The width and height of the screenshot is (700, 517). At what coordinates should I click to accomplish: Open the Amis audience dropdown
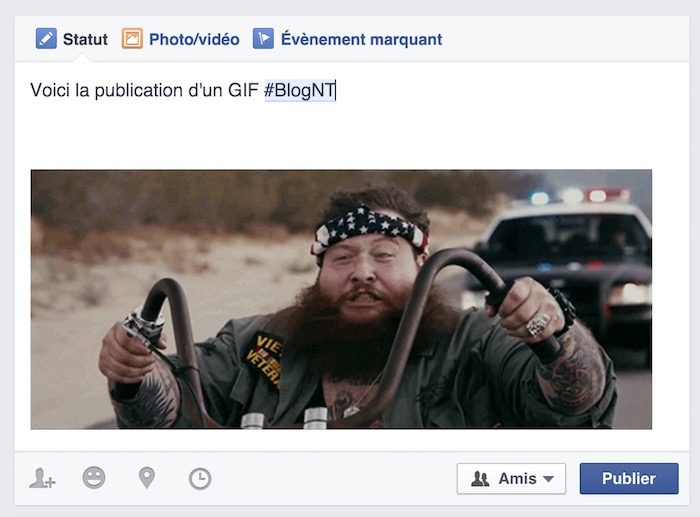(x=511, y=479)
